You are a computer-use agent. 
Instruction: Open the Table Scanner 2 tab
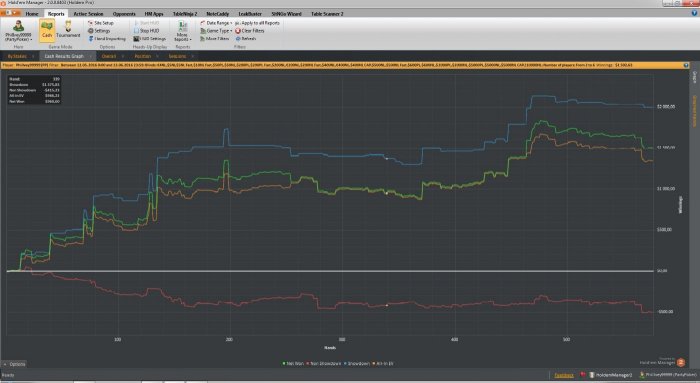pyautogui.click(x=327, y=14)
